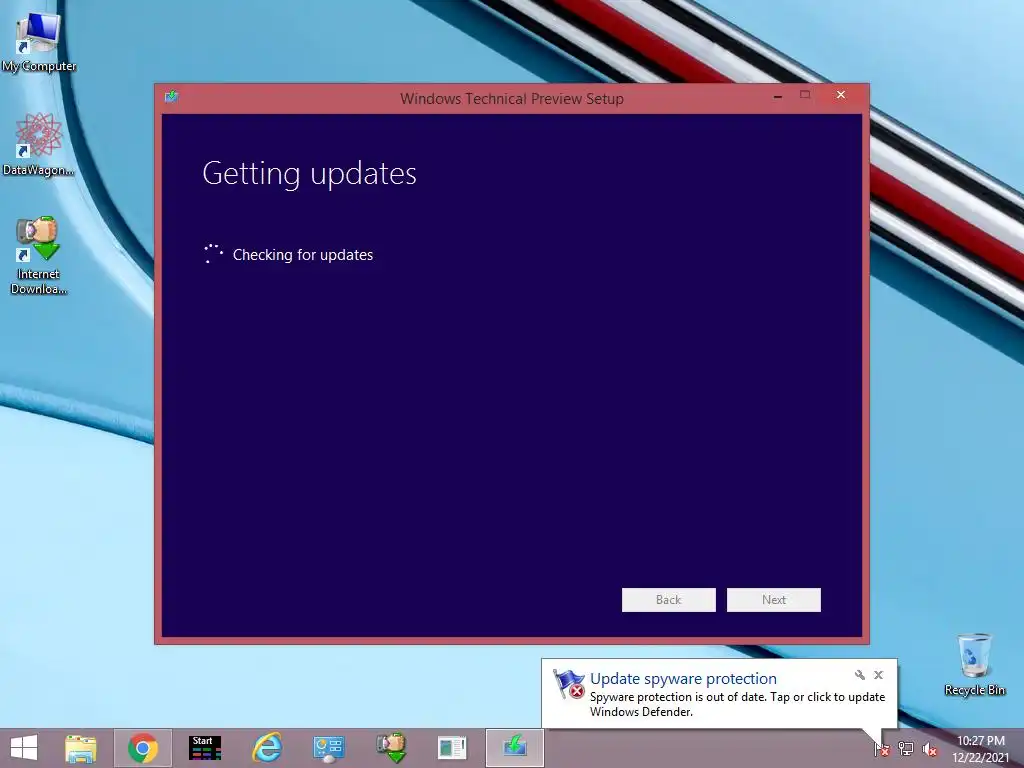
Task: Open the network tray icon
Action: [x=906, y=748]
